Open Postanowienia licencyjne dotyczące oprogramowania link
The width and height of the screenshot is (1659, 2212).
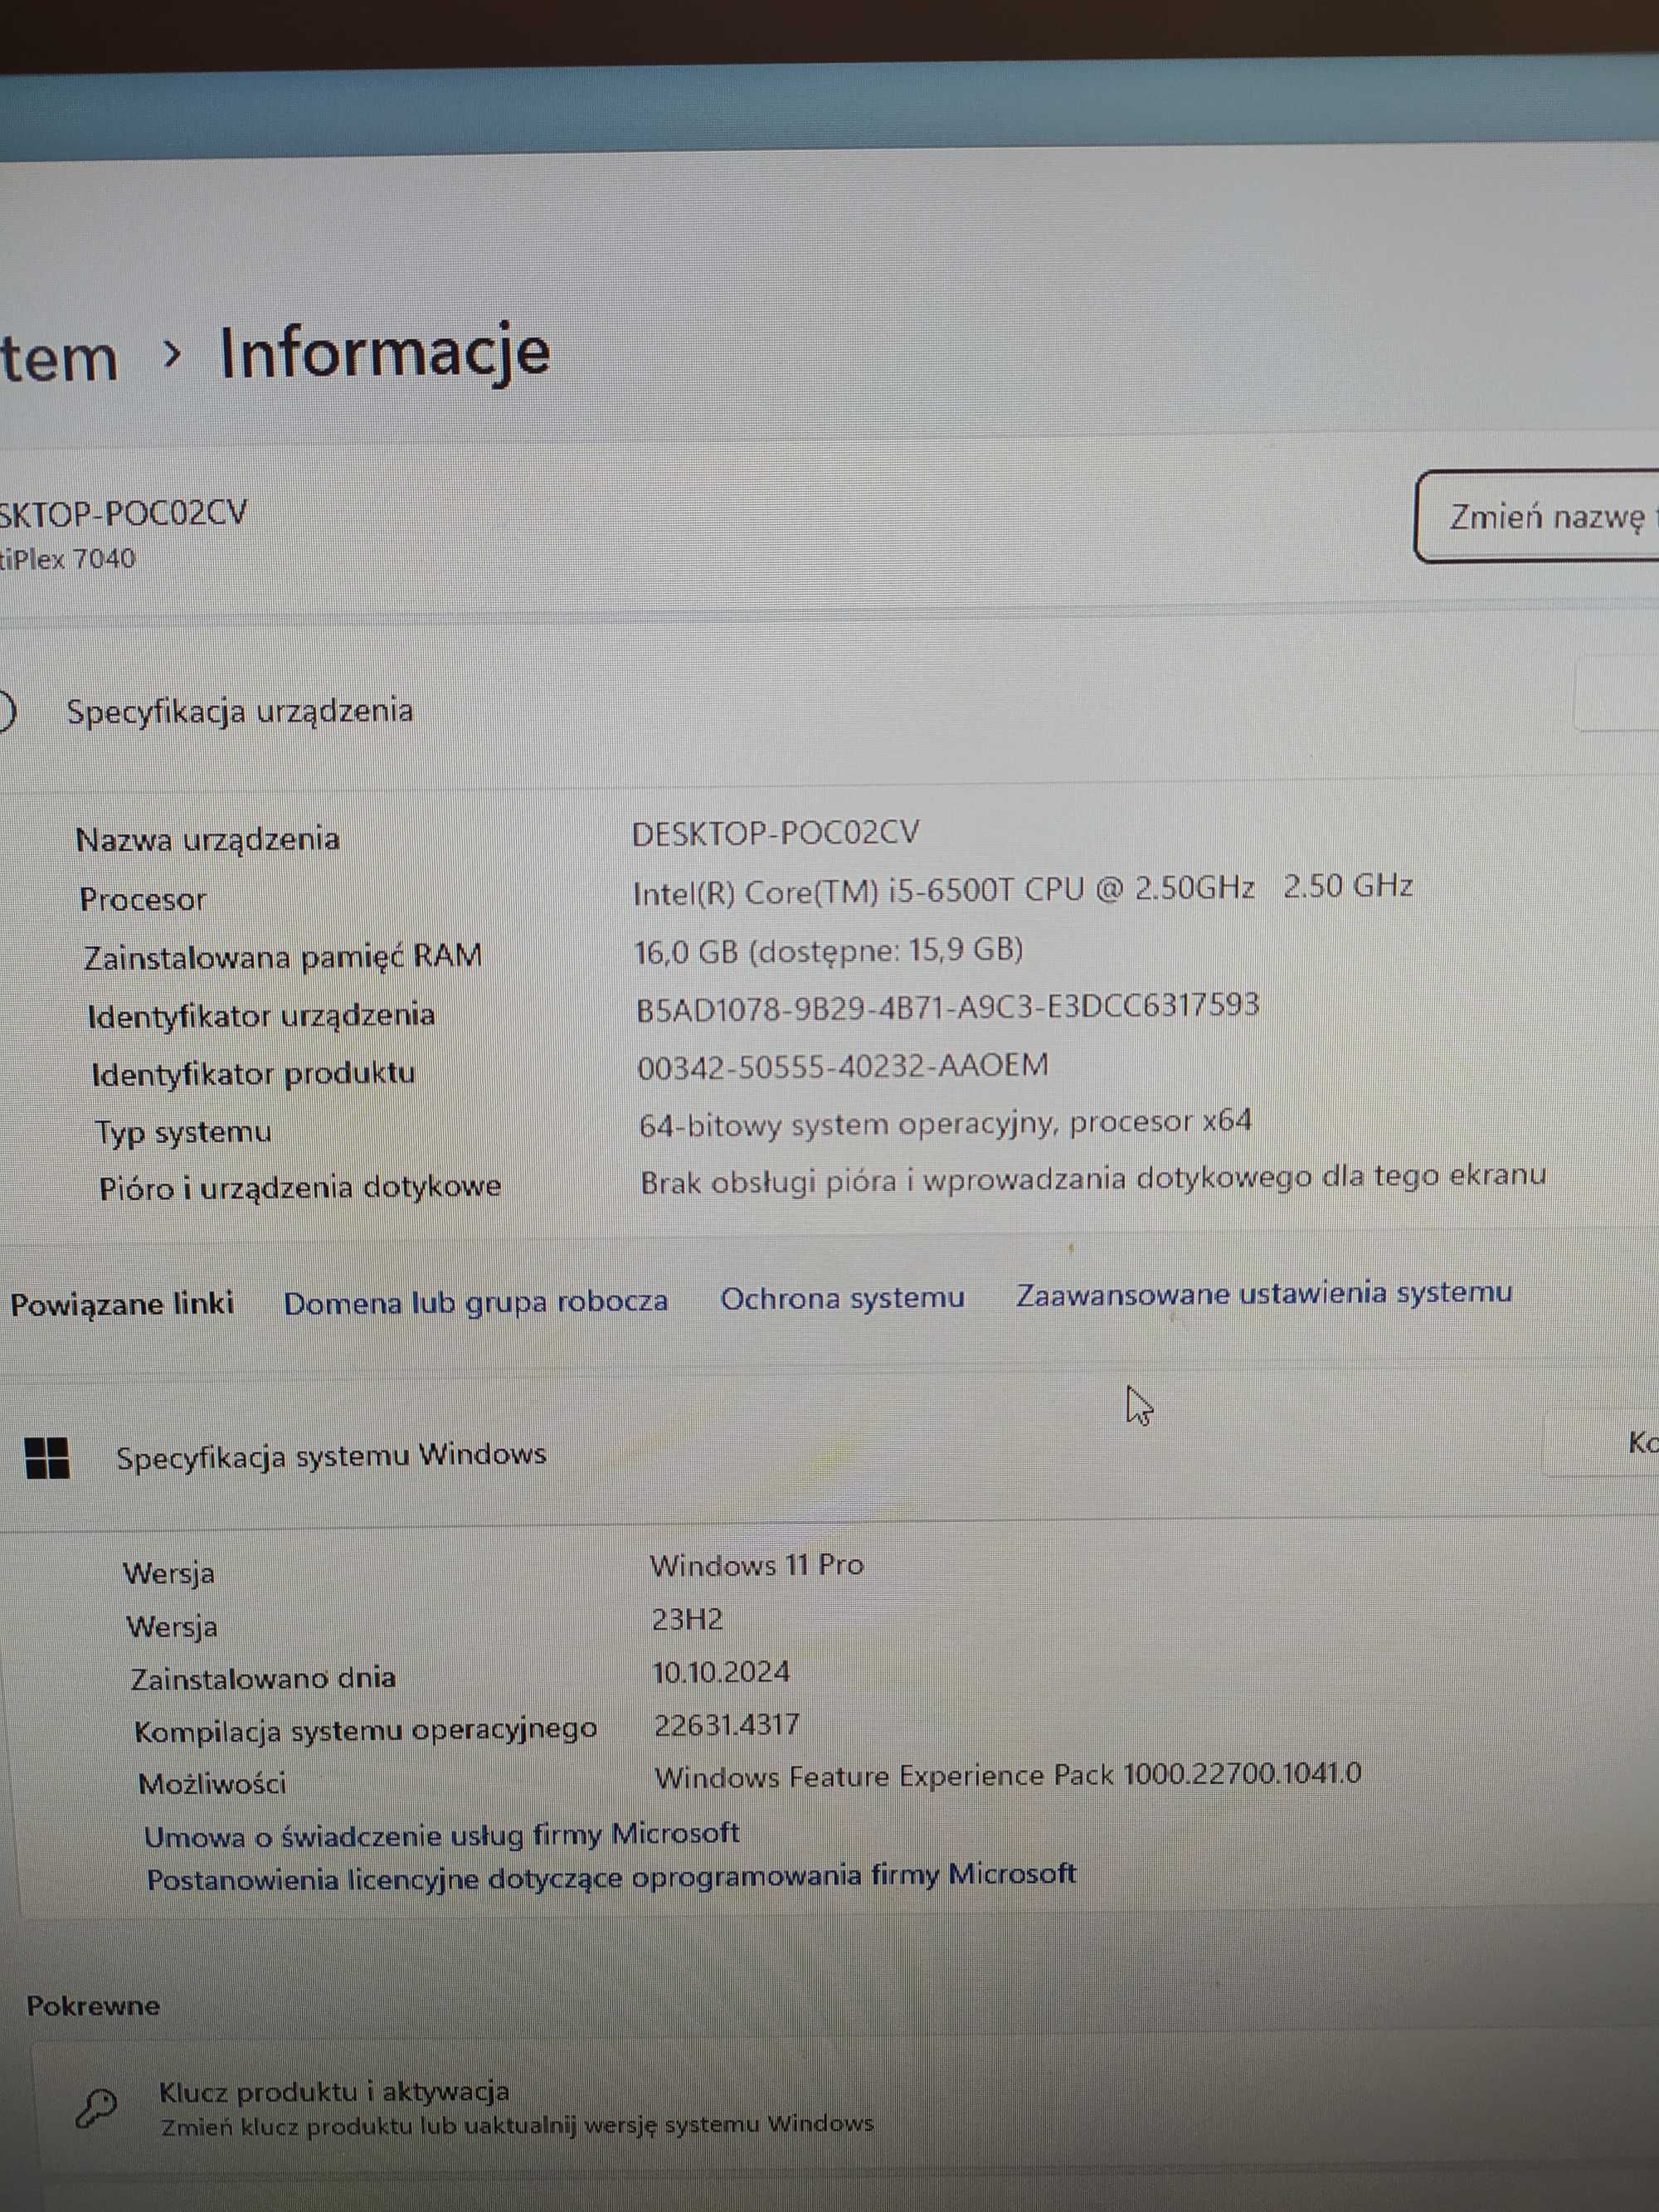click(611, 1876)
